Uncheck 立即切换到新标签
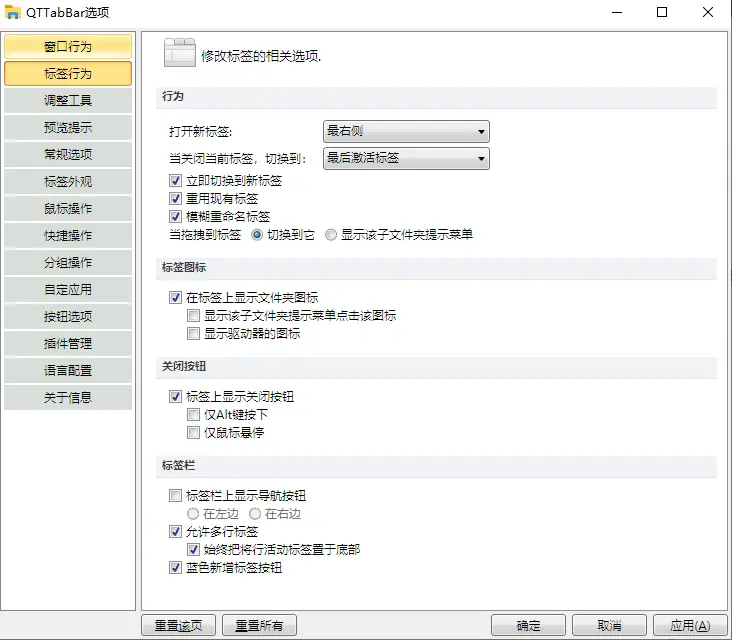732x640 pixels. [176, 181]
